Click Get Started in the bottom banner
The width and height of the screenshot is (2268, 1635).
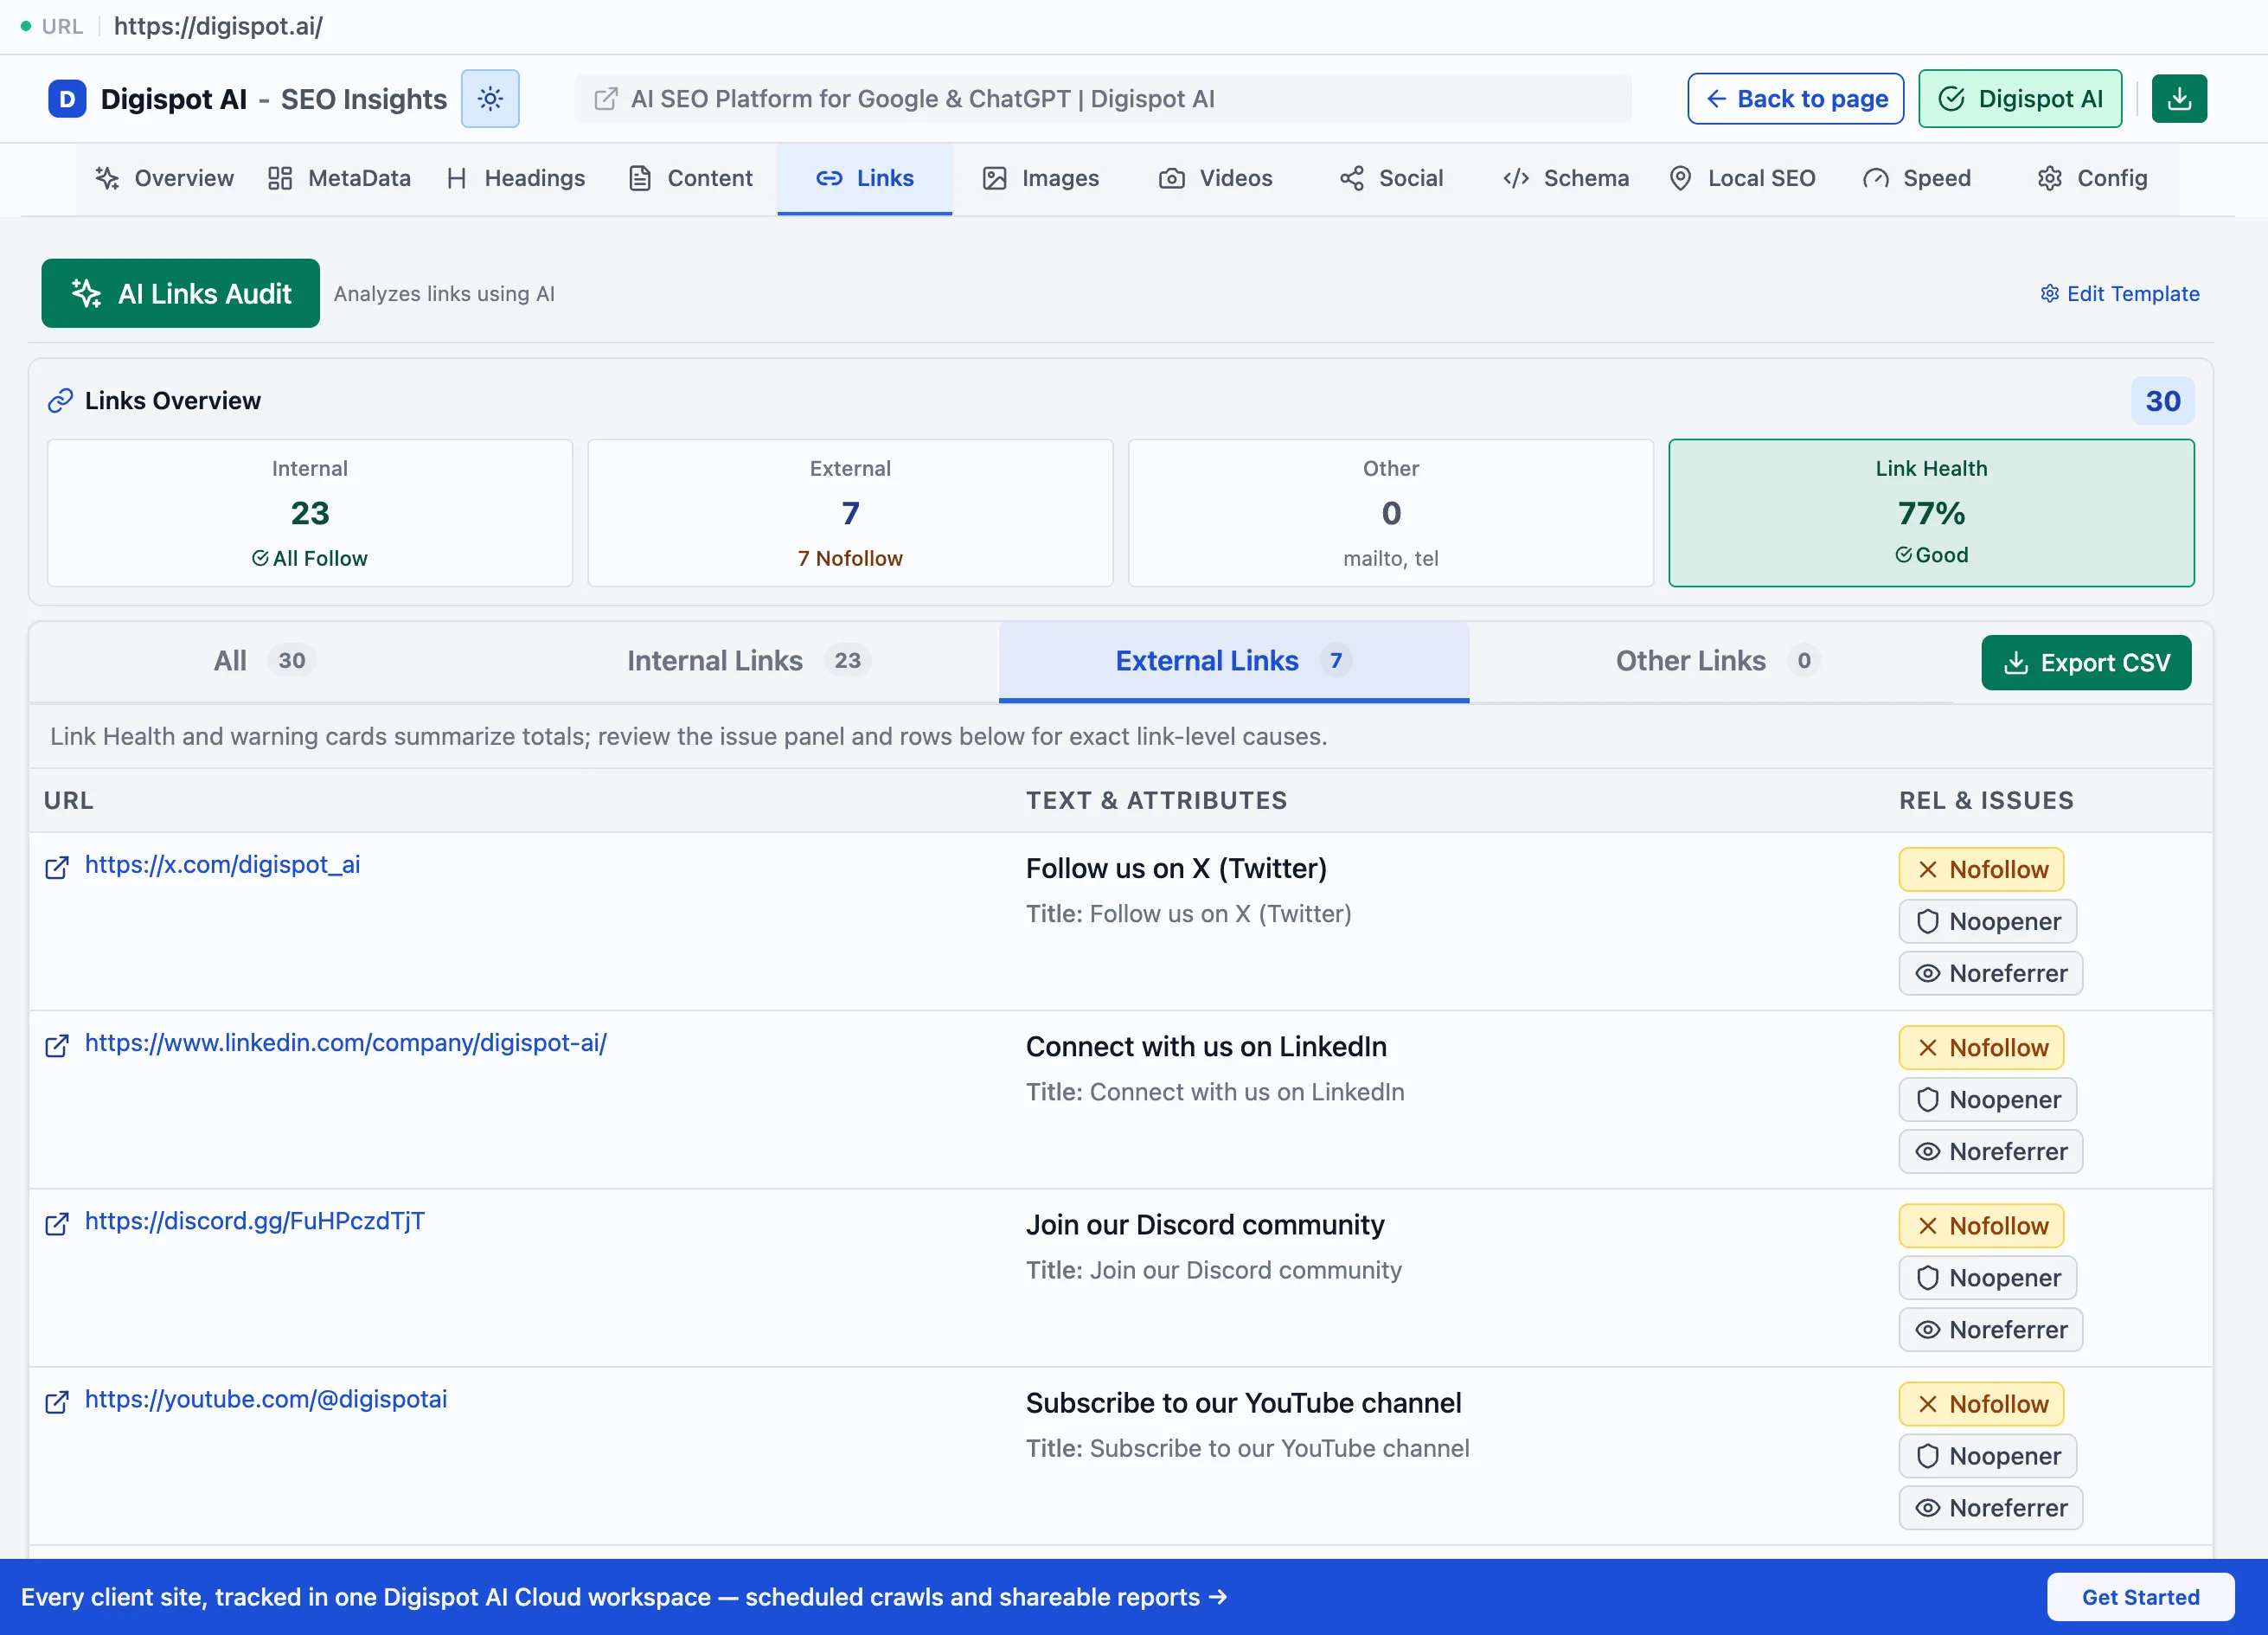[x=2140, y=1597]
